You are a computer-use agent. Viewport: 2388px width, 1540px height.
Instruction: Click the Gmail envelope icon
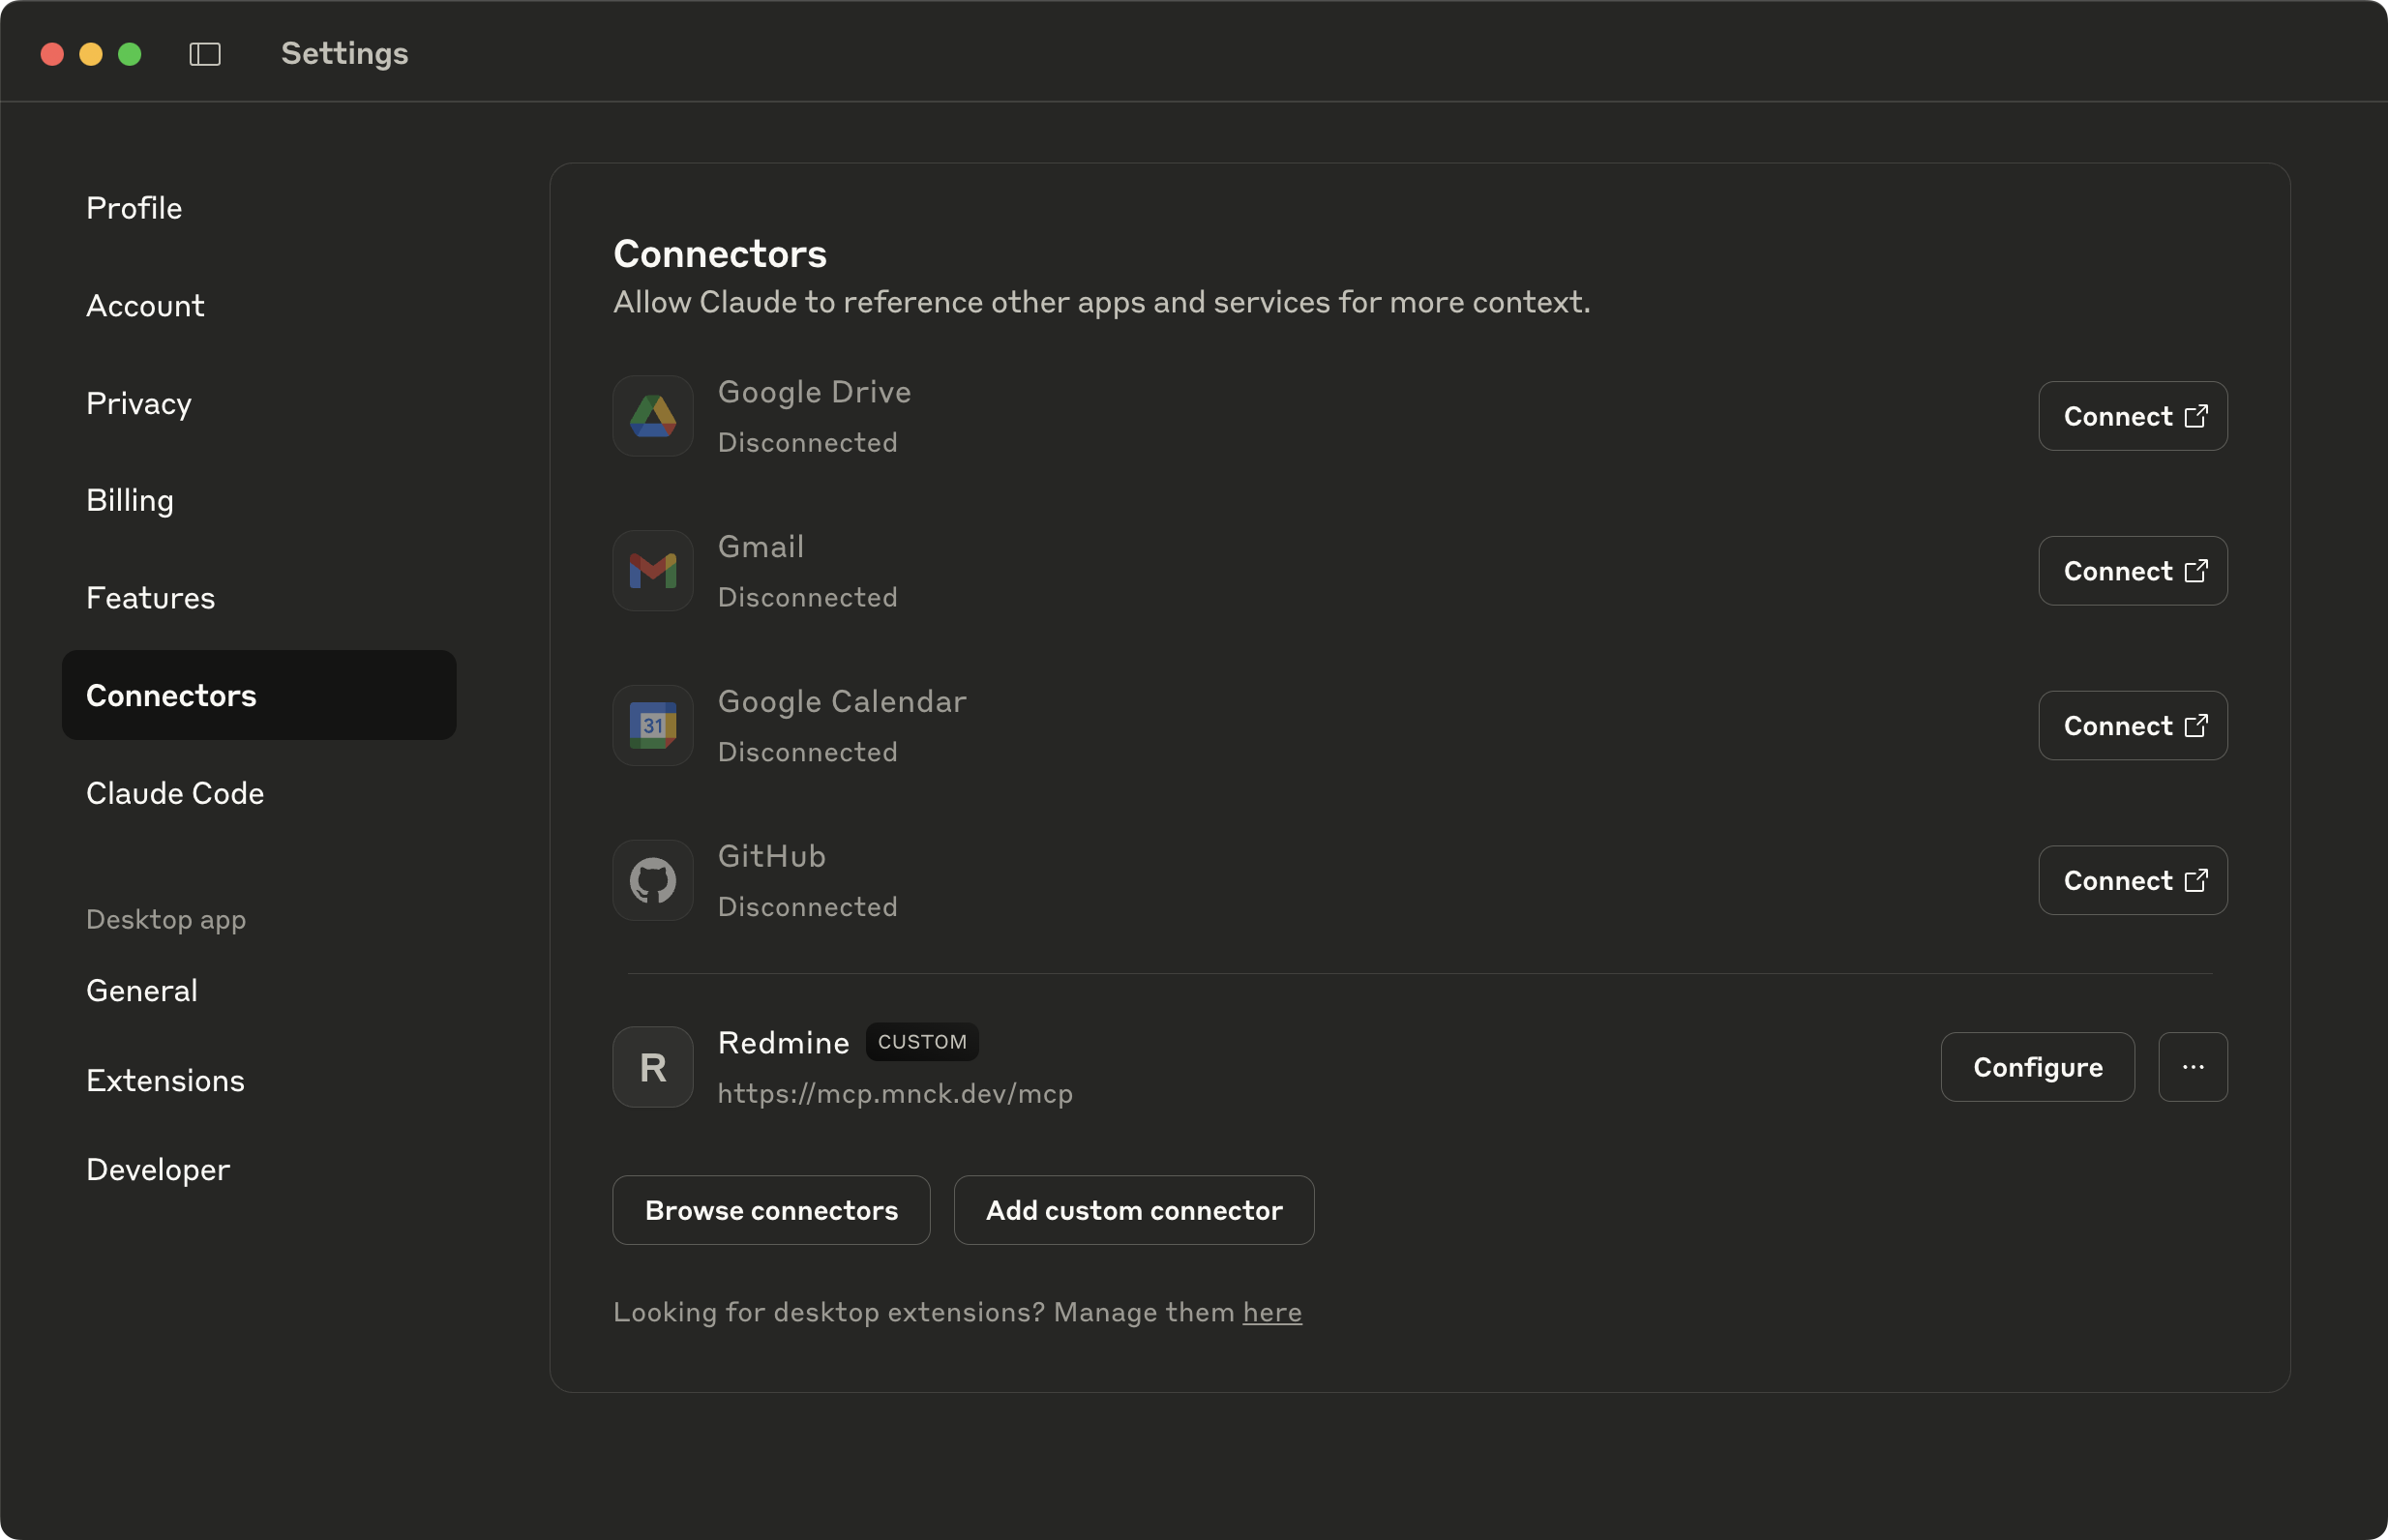653,571
